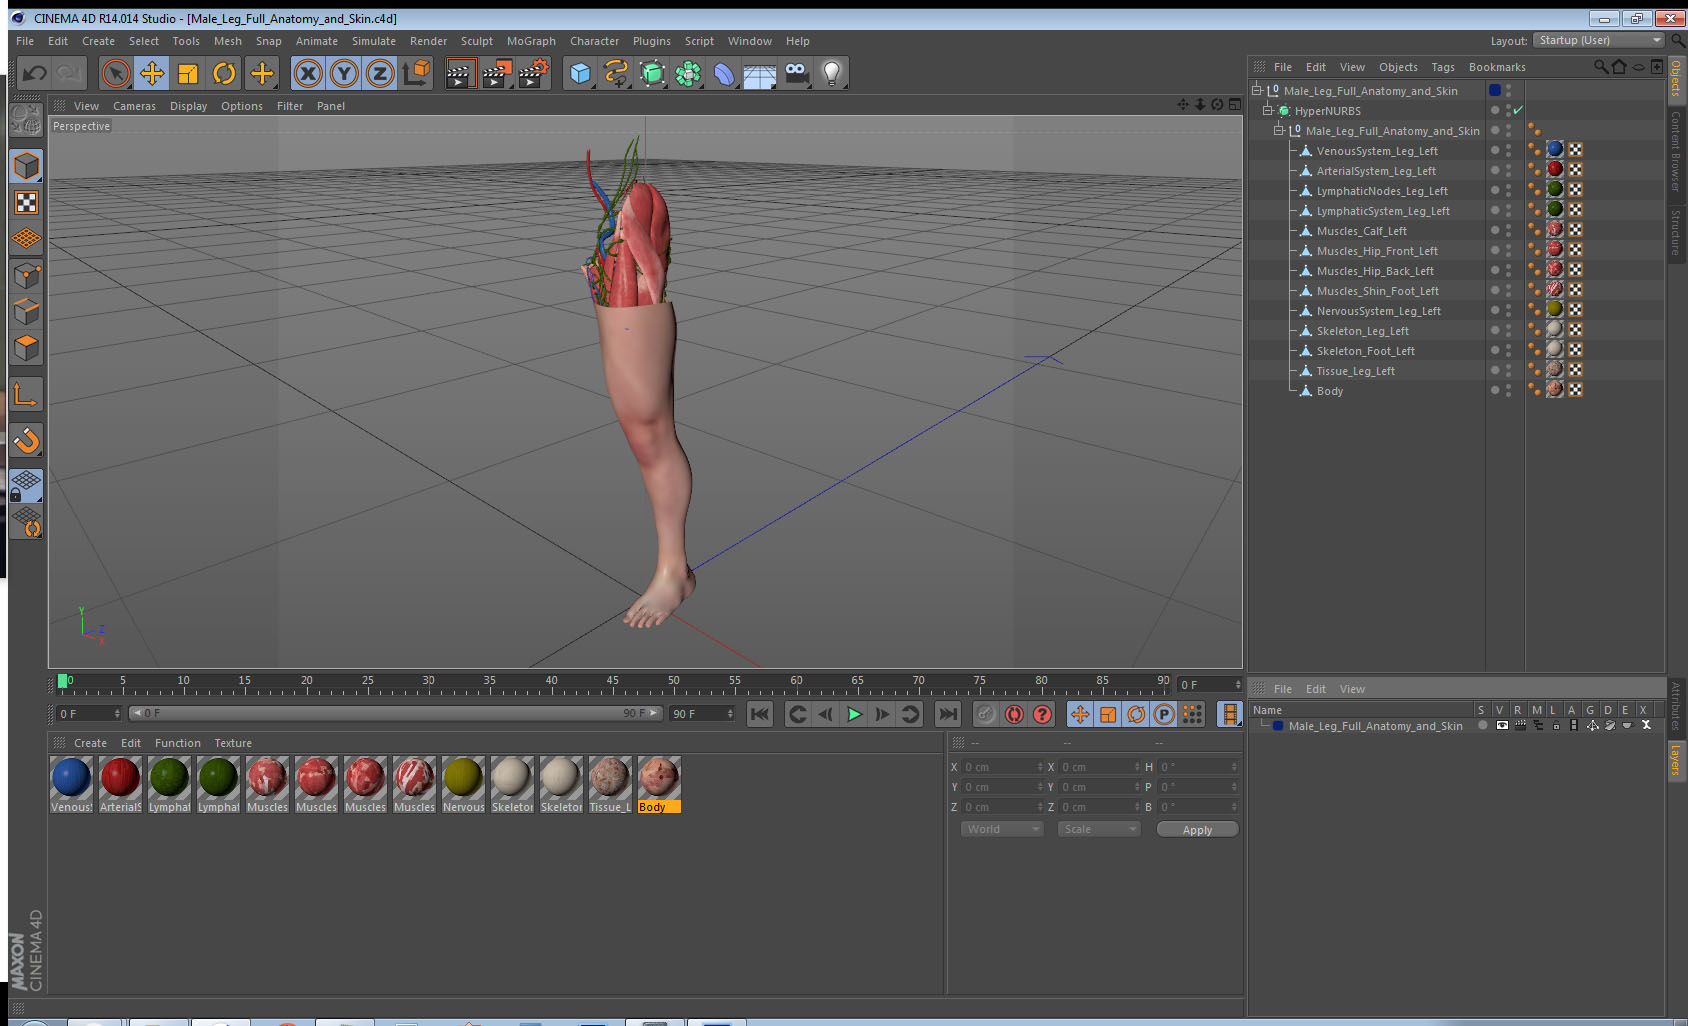Add a Camera object
Screen dimensions: 1688x1026
tap(796, 73)
